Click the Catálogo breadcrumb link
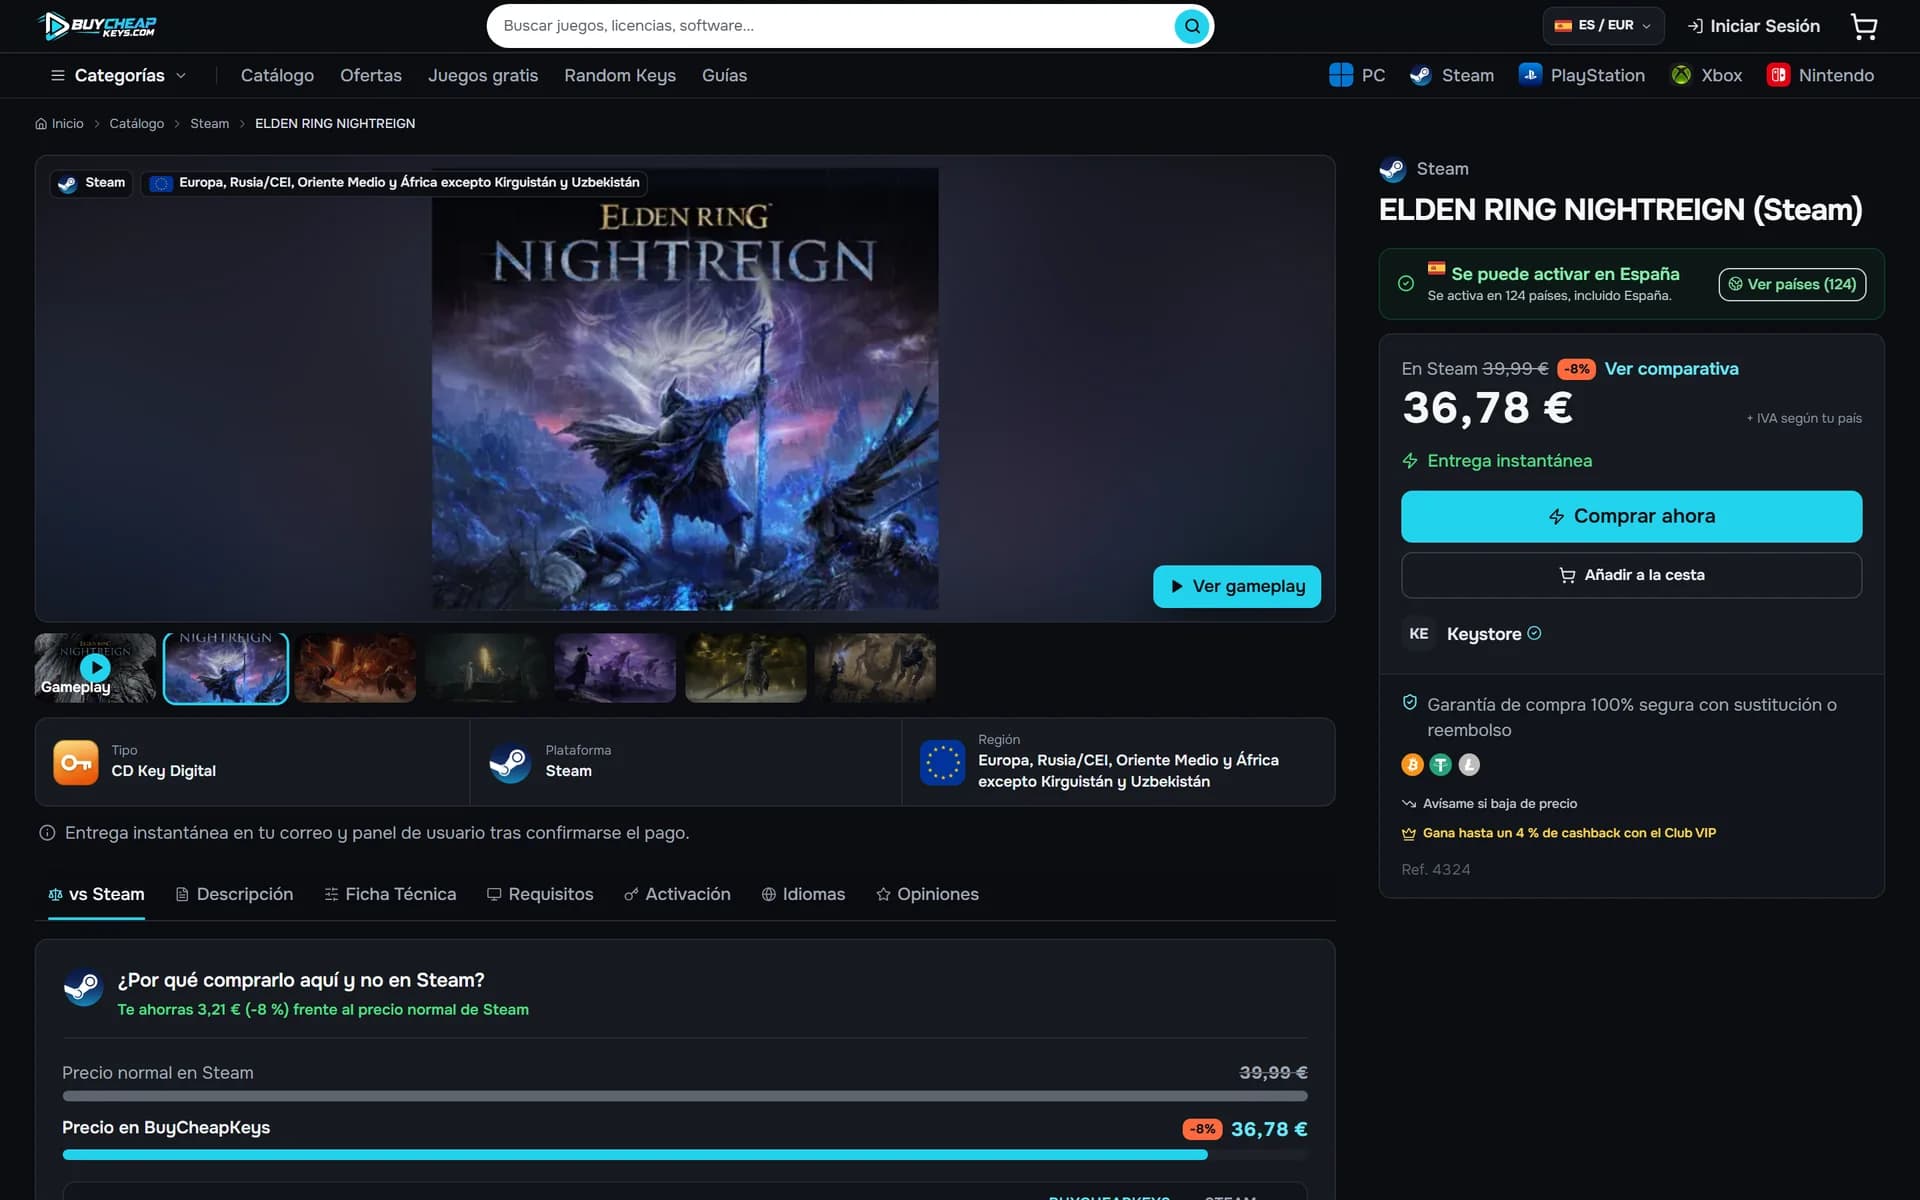The image size is (1920, 1200). (136, 124)
